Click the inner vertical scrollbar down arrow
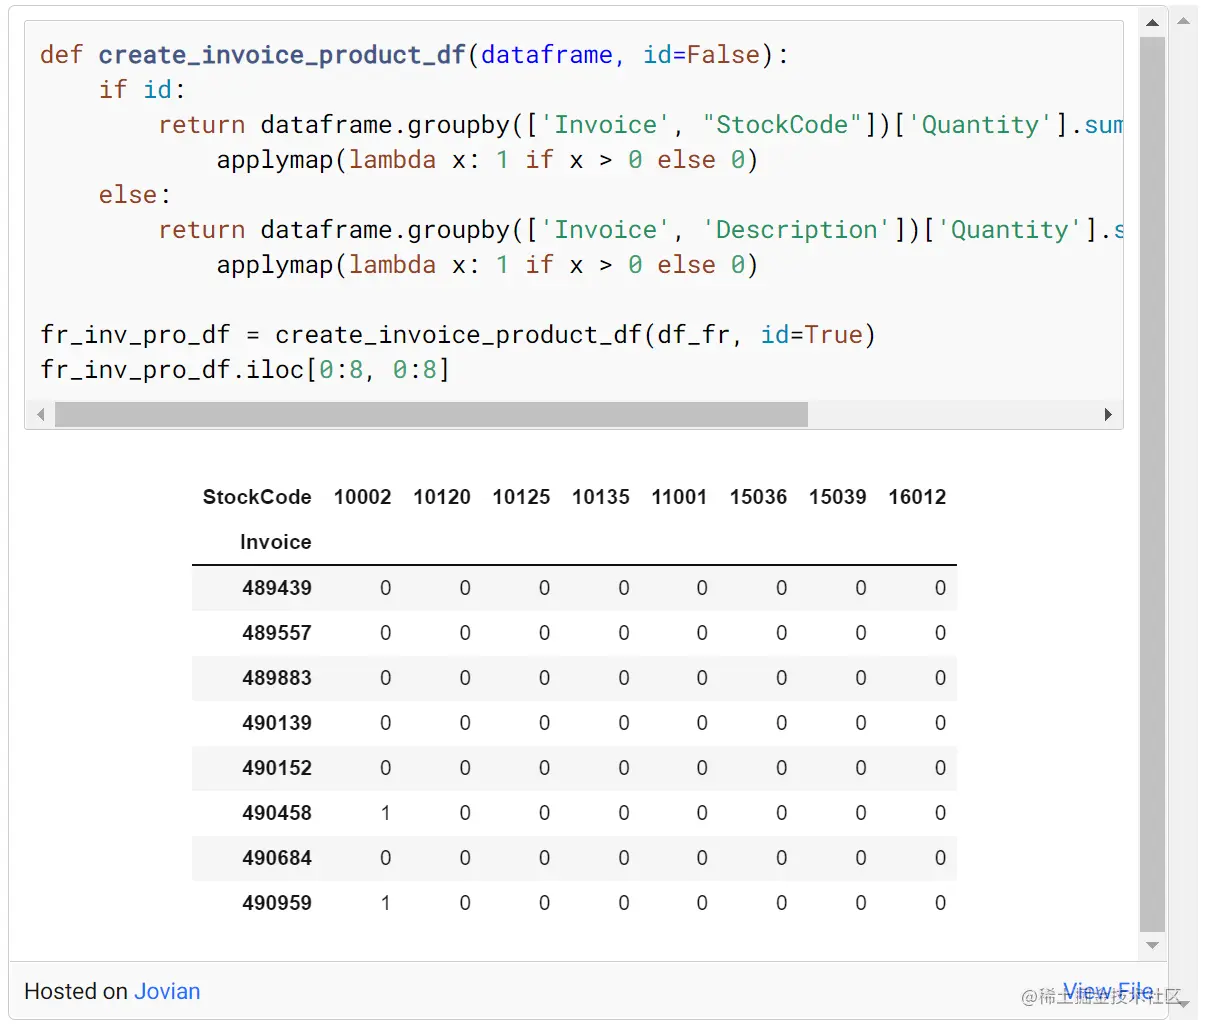Viewport: 1209px width, 1034px height. click(x=1152, y=945)
